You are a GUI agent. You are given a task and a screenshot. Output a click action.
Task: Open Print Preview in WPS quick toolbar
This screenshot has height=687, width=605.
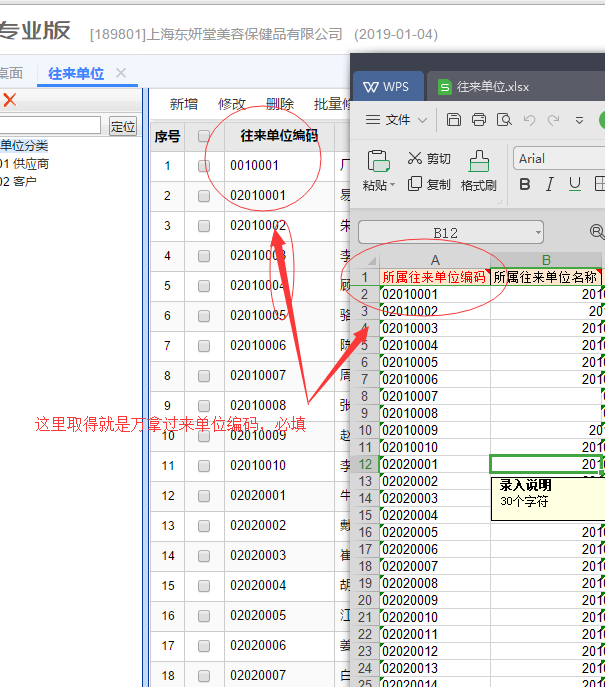coord(504,120)
